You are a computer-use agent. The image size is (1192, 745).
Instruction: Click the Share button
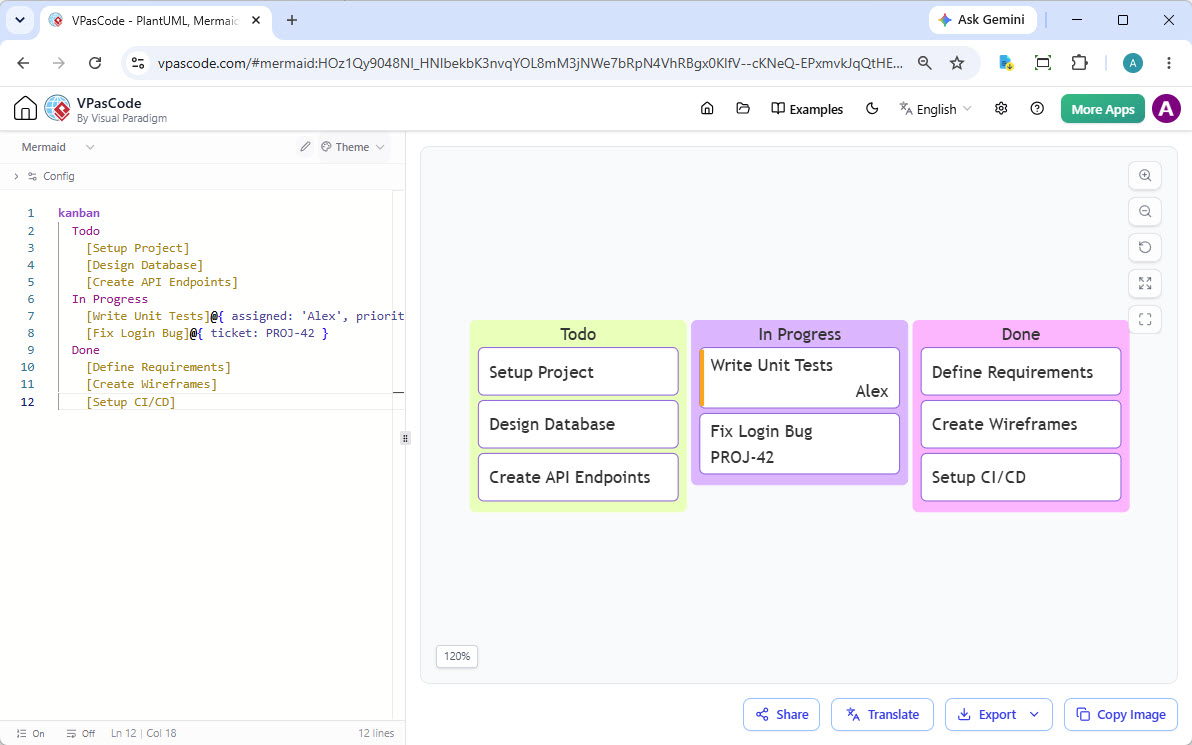(x=781, y=715)
